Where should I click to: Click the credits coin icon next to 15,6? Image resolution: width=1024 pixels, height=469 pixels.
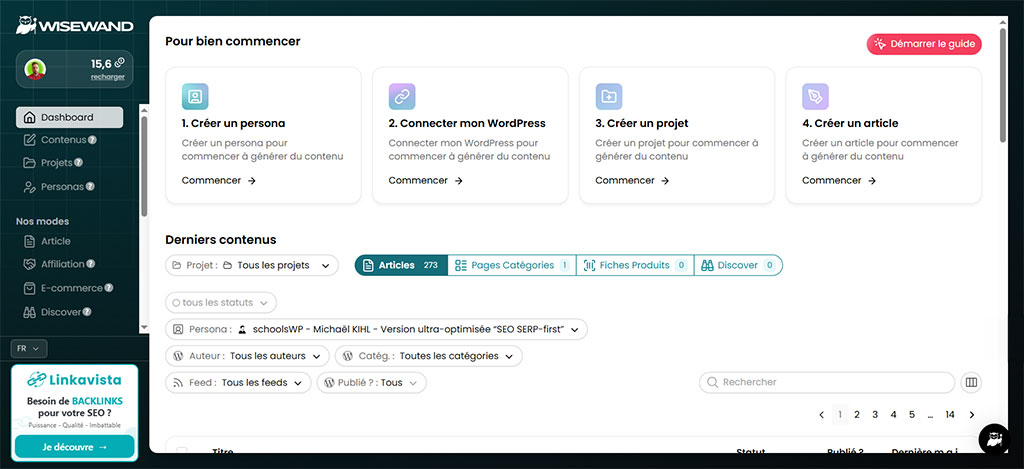pos(120,63)
